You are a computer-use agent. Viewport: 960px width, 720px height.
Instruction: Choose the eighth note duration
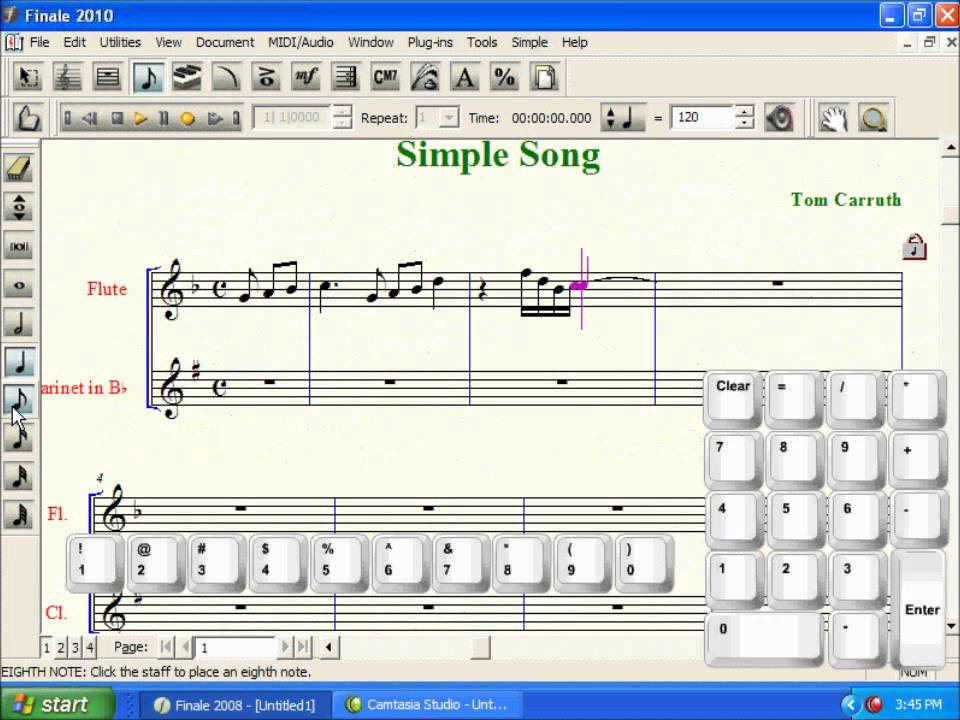pos(19,400)
